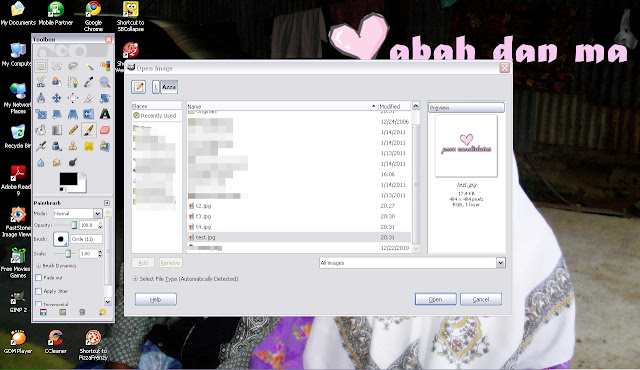Select the Crop tool
This screenshot has height=370, width=640.
[89, 98]
